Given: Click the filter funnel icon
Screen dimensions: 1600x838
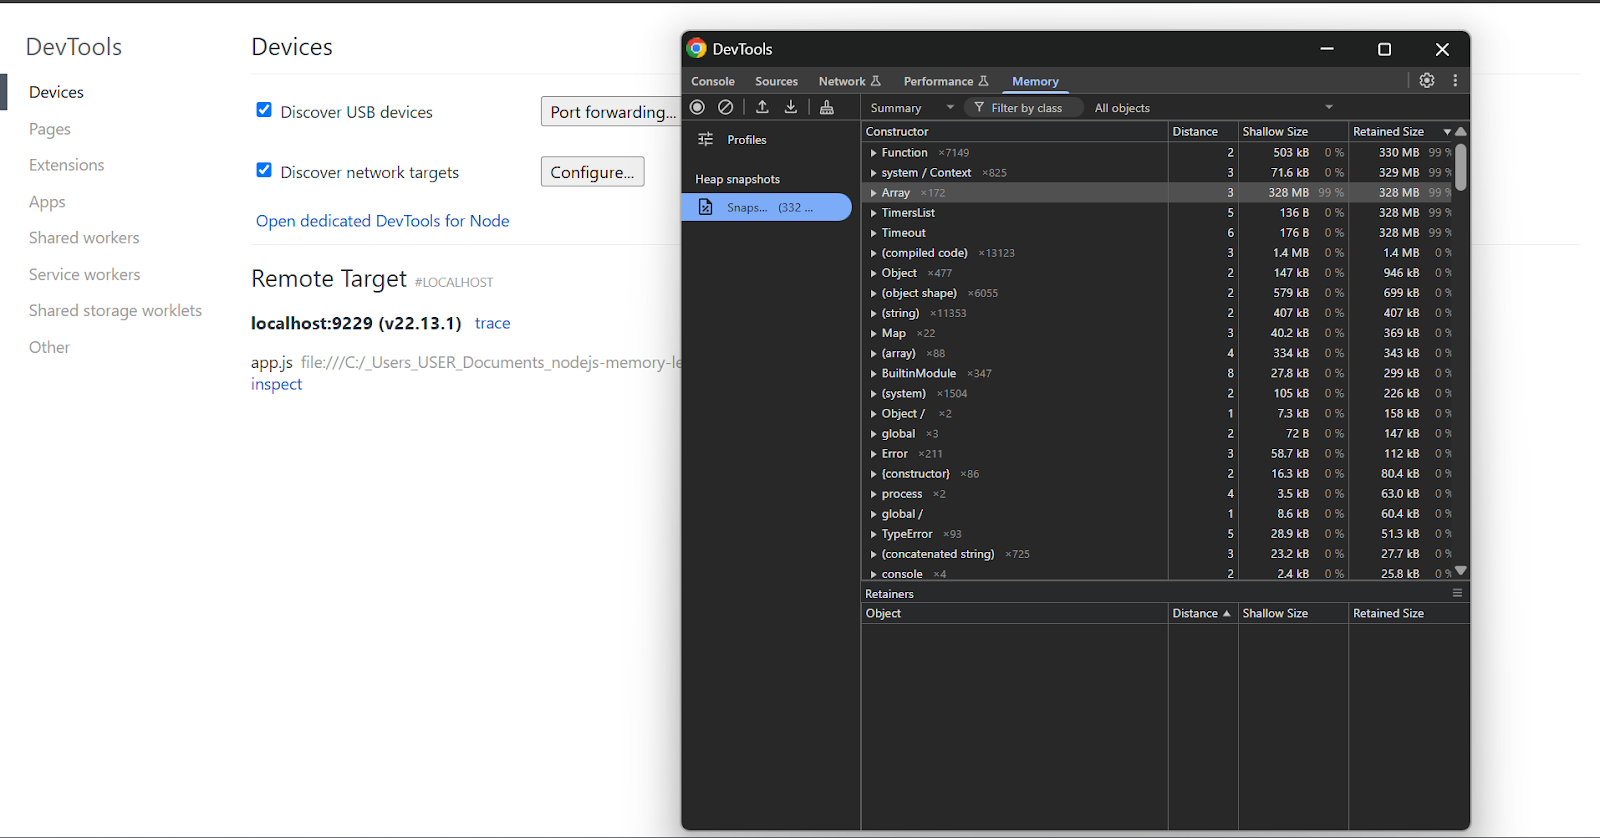Looking at the screenshot, I should pos(979,107).
